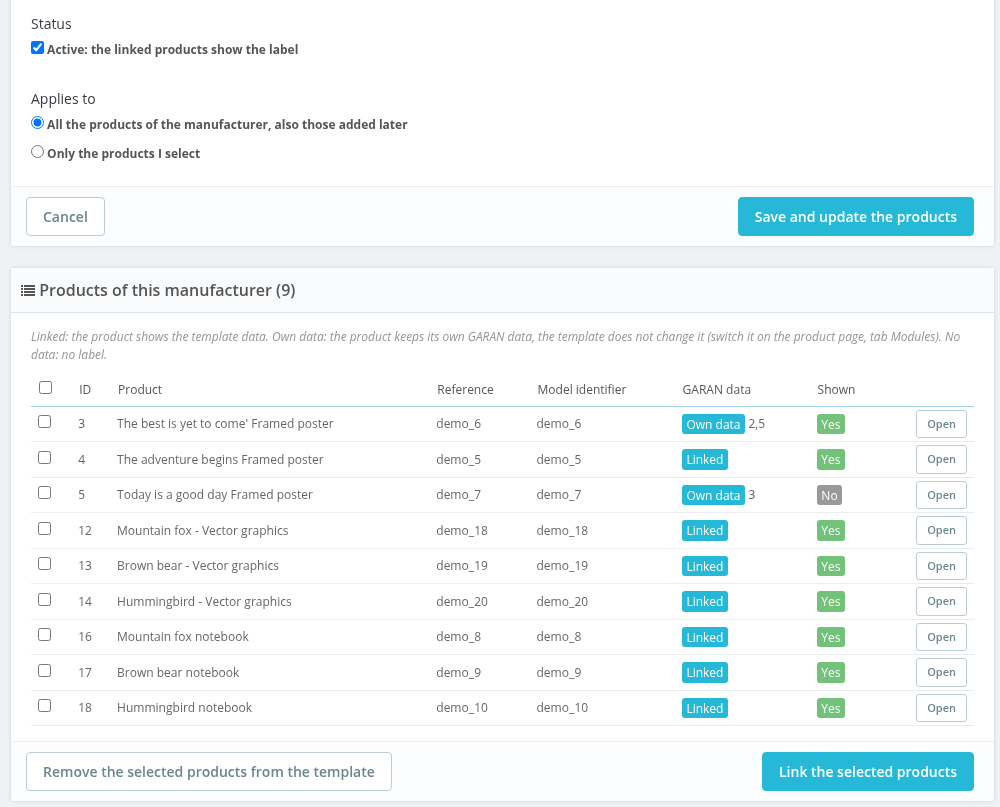Viewport: 1000px width, 807px height.
Task: Click the grey No badge in Shown column
Action: tap(829, 495)
